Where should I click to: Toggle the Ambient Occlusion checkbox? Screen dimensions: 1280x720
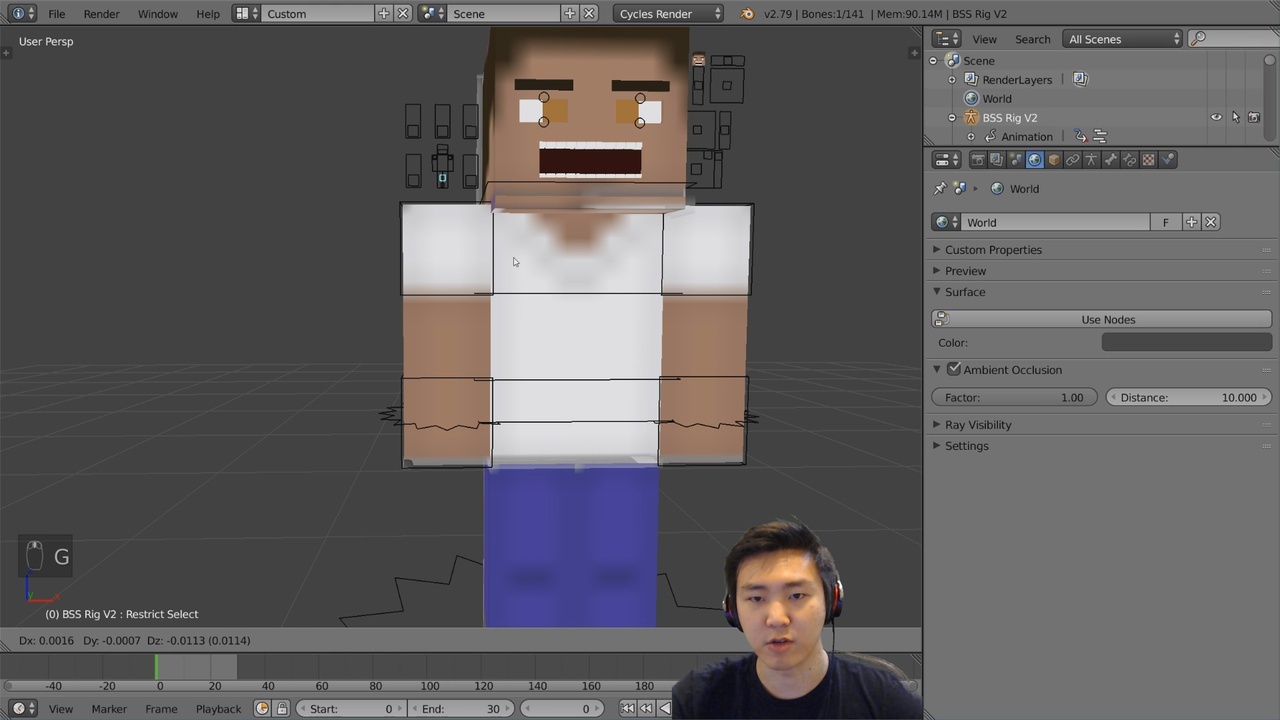[x=954, y=369]
